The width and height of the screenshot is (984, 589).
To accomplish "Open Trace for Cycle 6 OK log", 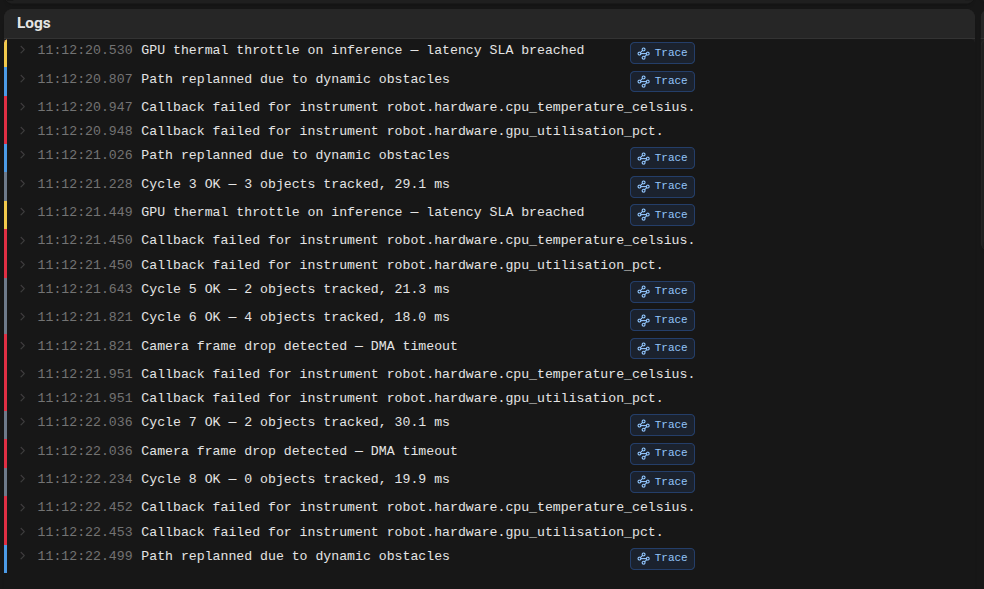I will 662,320.
